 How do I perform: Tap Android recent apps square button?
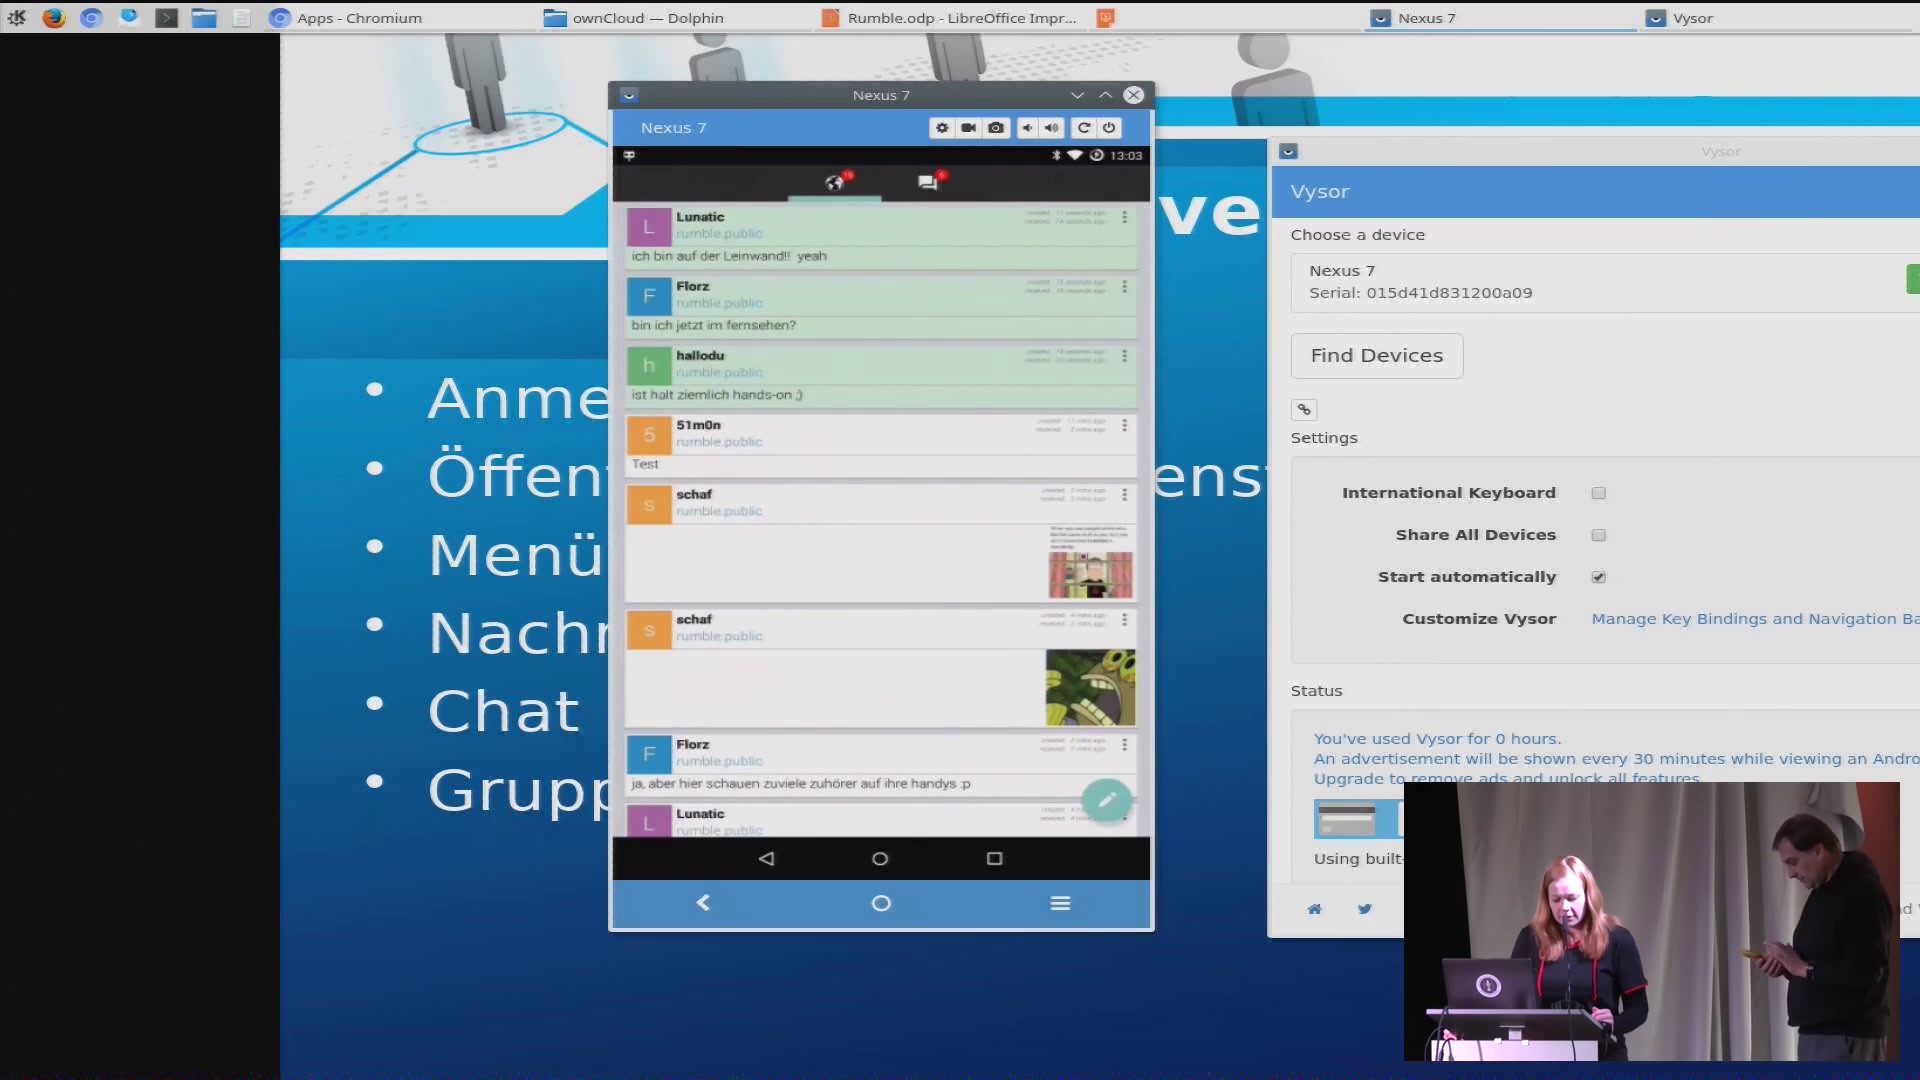[994, 858]
